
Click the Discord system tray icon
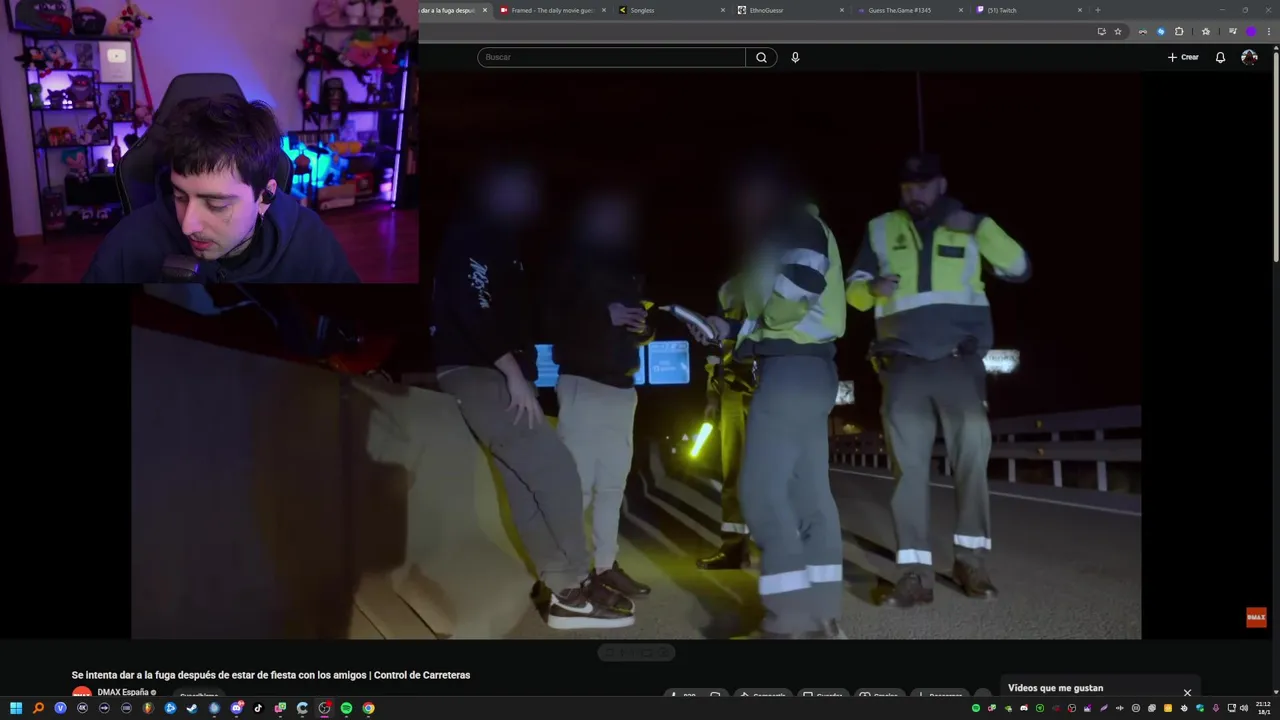coord(1024,708)
